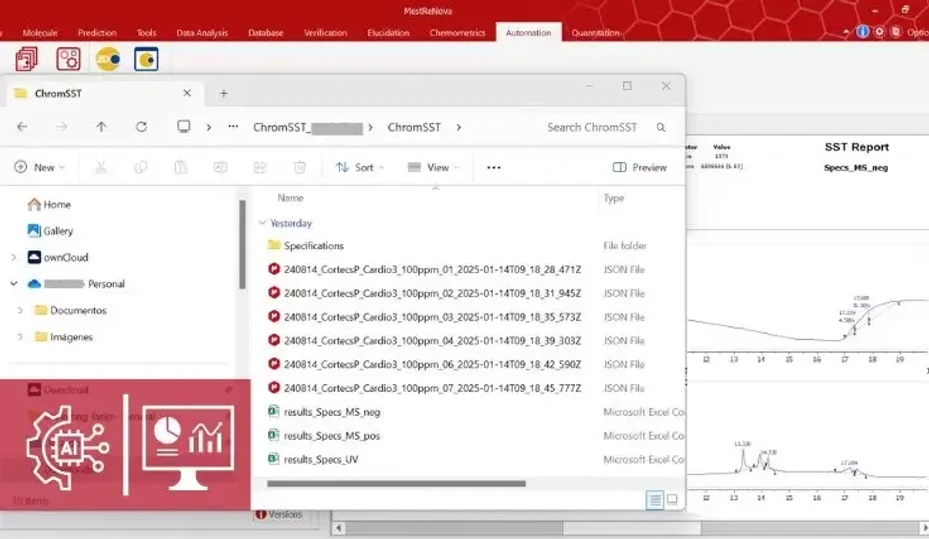Click the yellow round Automation toolbar icon
The image size is (929, 539).
click(x=108, y=59)
